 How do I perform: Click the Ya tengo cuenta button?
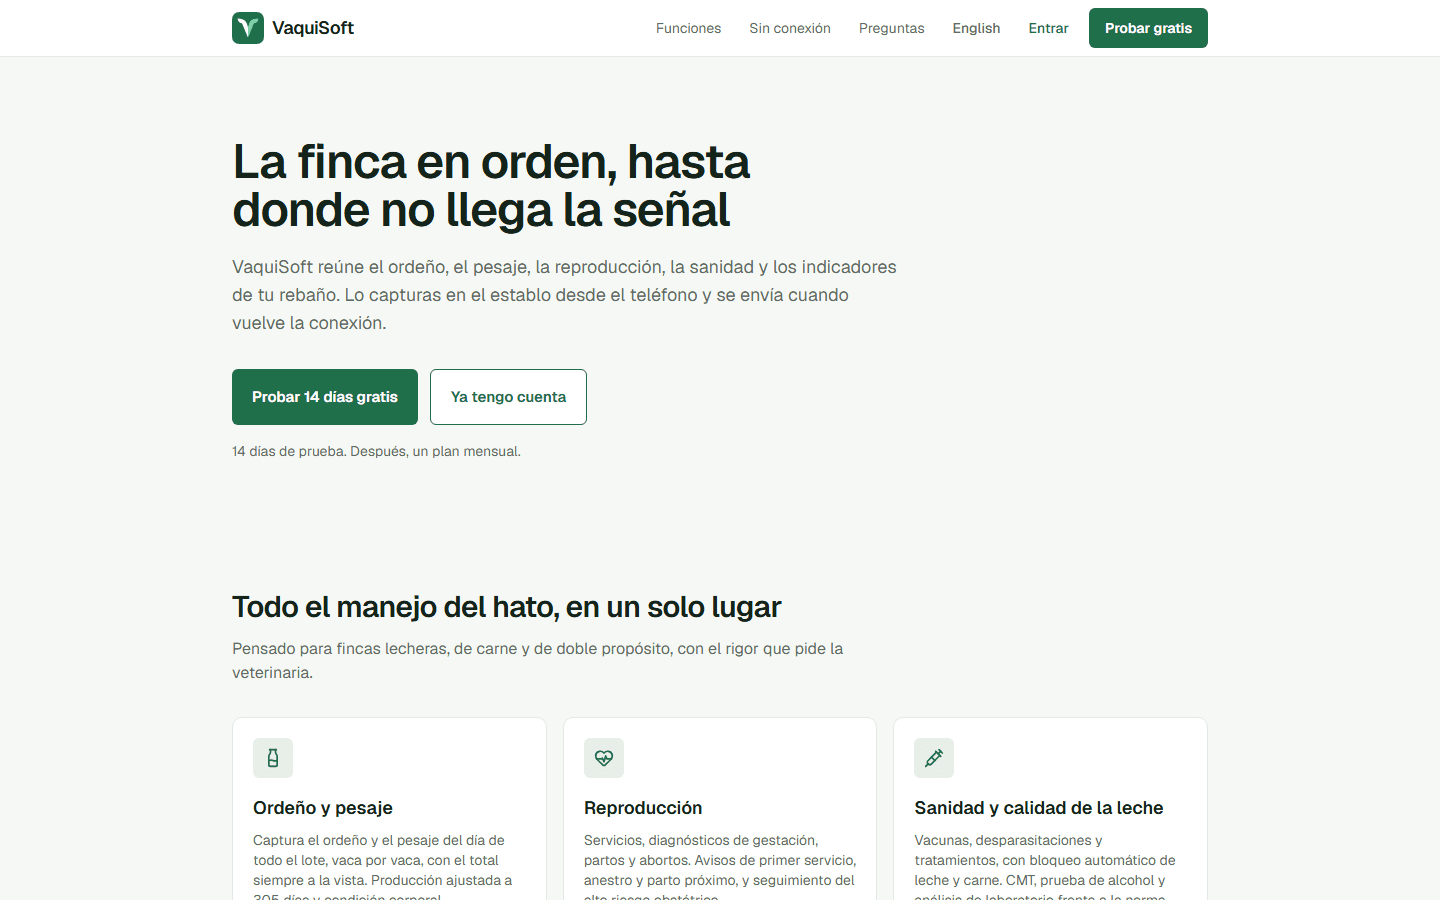(508, 397)
